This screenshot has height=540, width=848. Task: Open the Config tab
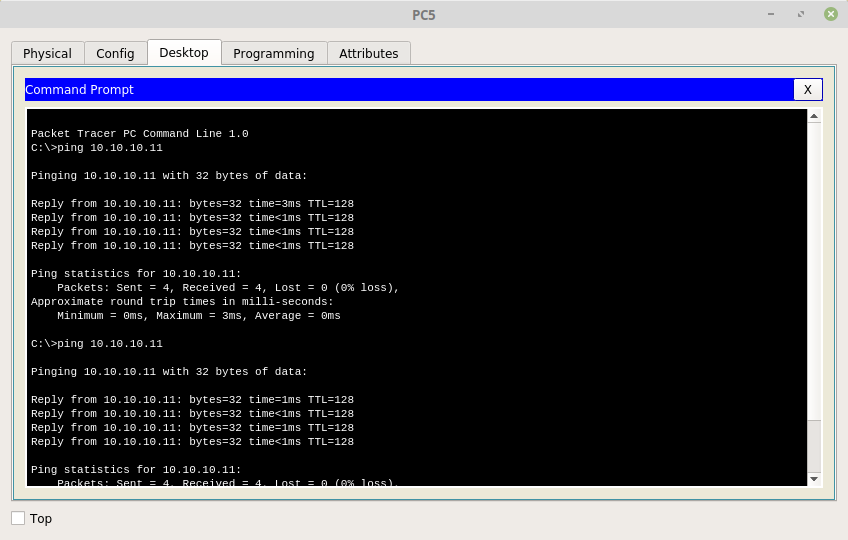pos(115,54)
